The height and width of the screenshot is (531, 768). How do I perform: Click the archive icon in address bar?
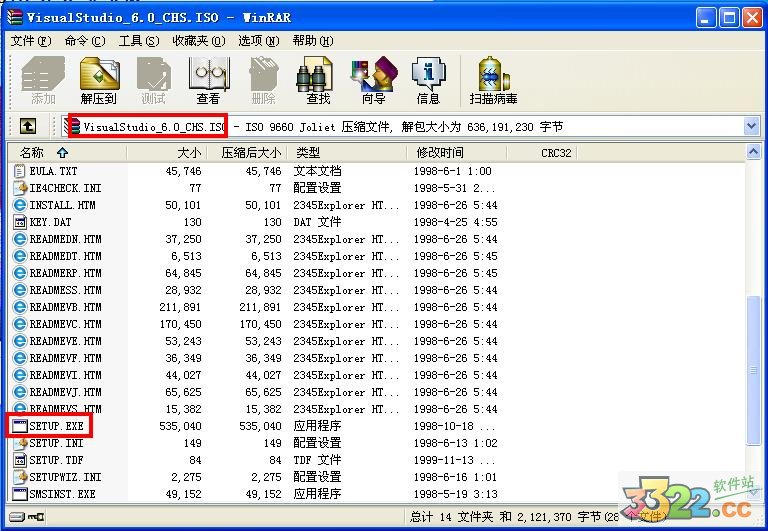click(72, 126)
